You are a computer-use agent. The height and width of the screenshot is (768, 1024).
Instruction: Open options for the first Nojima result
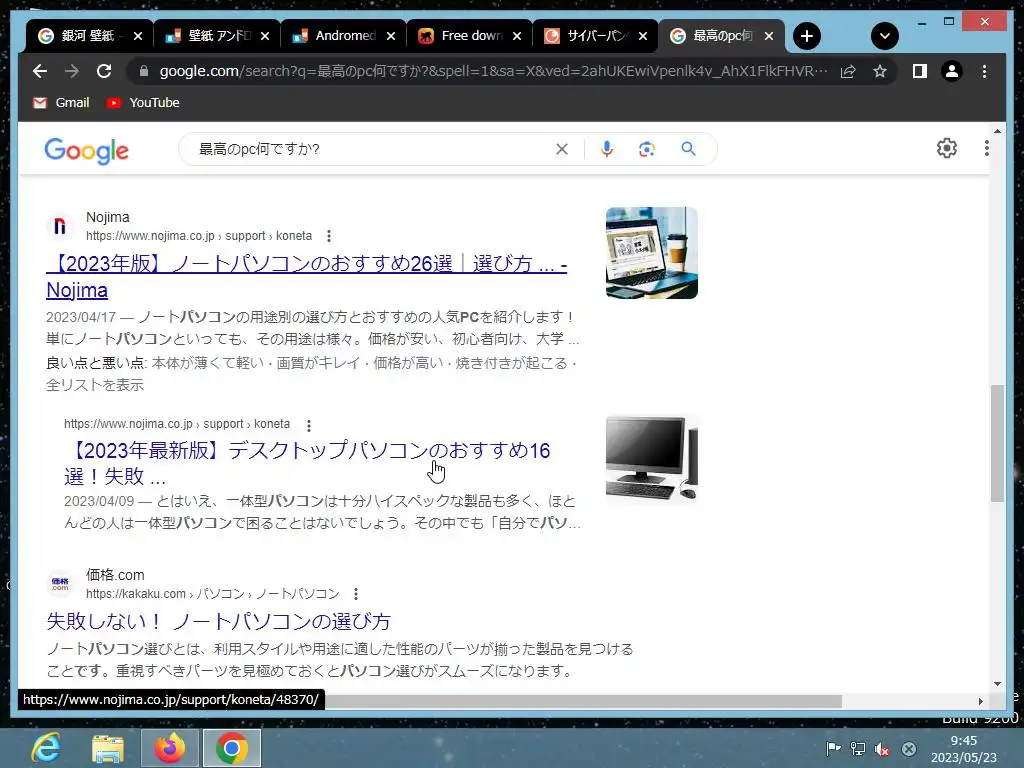328,236
